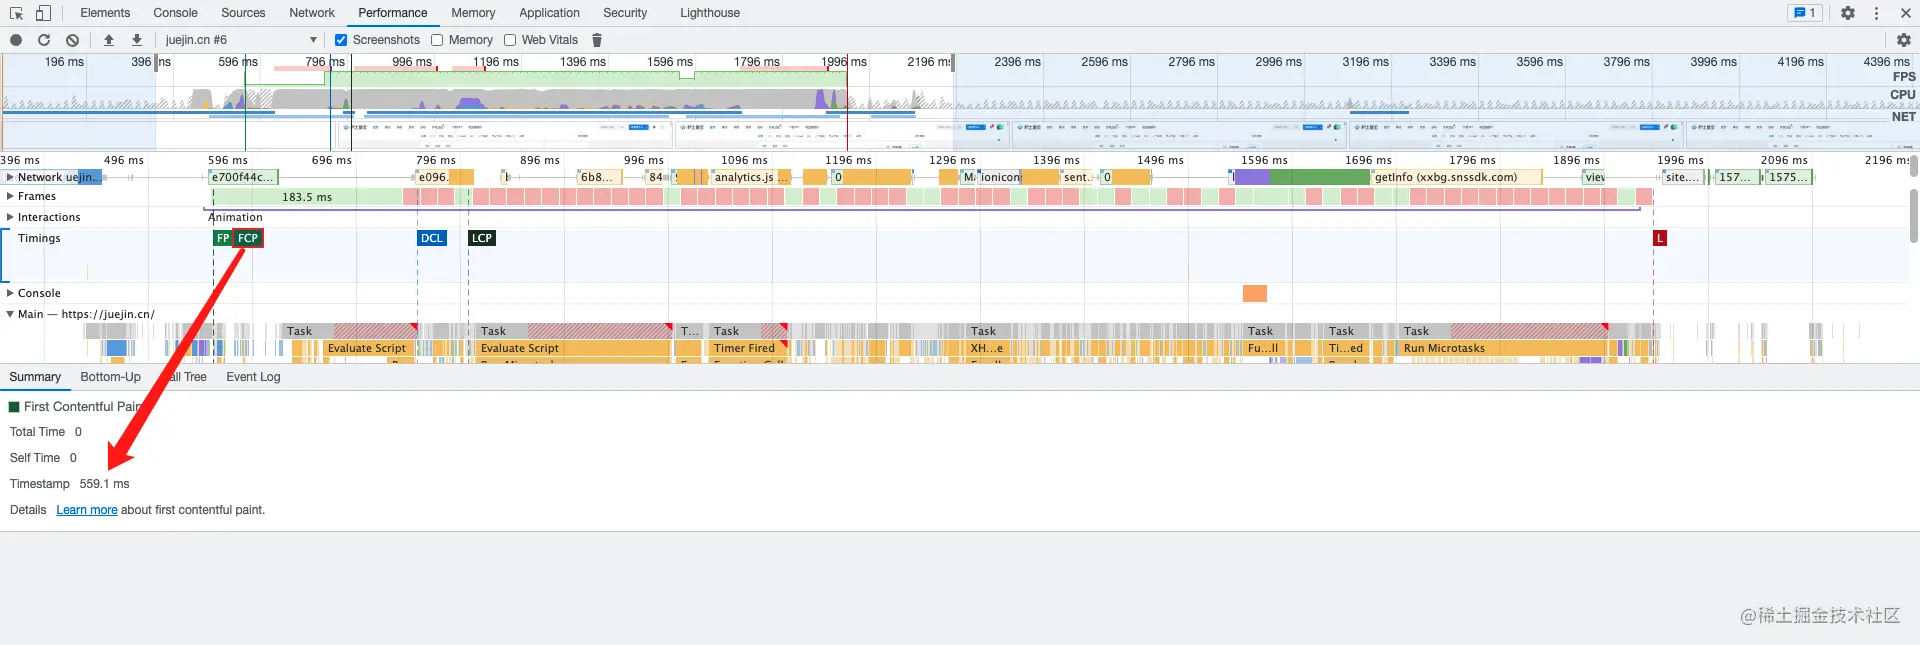
Task: Collapse the Main thread track
Action: [10, 314]
